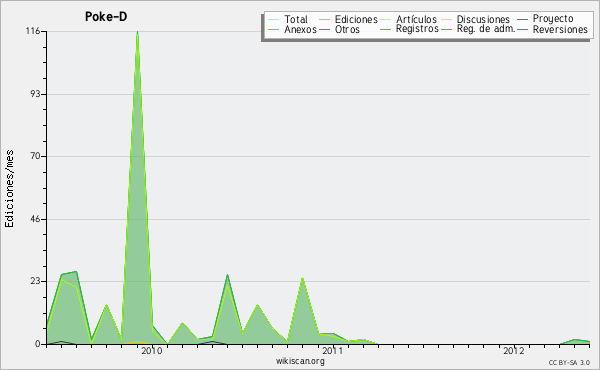Click the 70 y-axis label
This screenshot has height=370, width=600.
tap(36, 156)
